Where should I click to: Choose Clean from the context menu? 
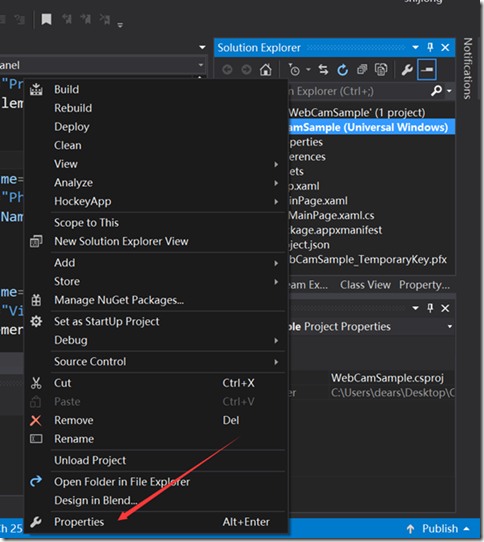pos(68,146)
